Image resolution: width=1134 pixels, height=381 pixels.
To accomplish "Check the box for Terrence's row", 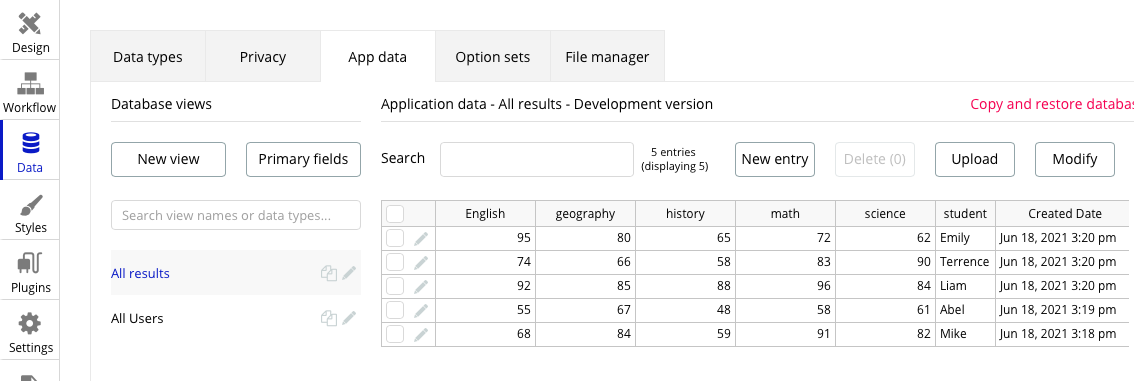I will 395,262.
